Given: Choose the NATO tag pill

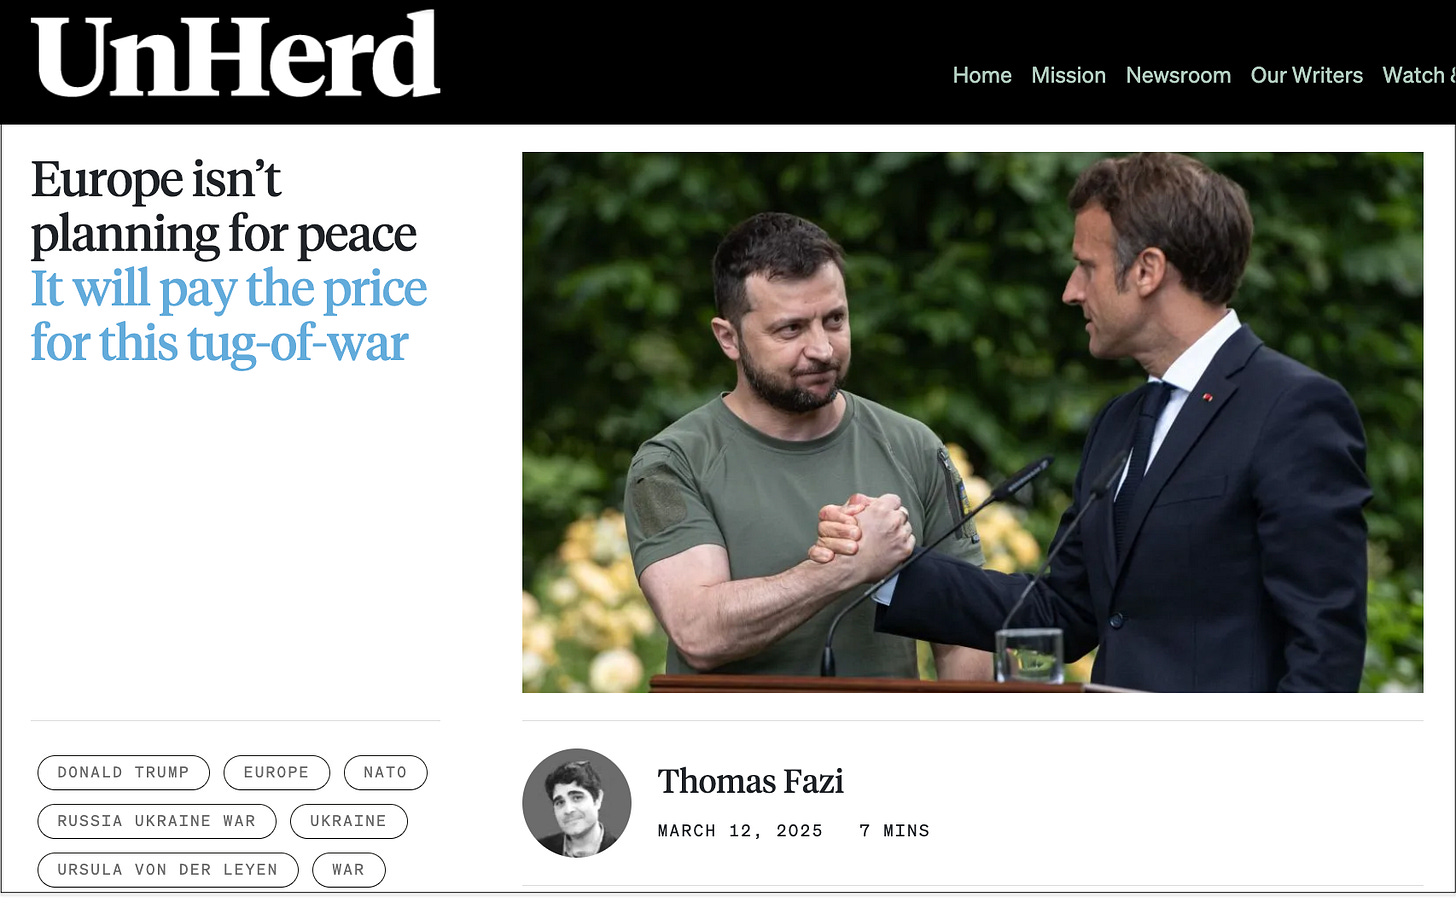Looking at the screenshot, I should pos(386,773).
